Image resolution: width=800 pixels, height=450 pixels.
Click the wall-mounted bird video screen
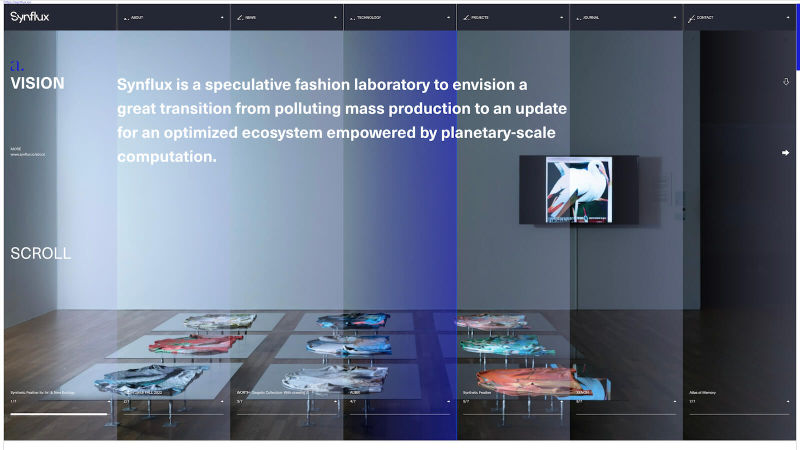(579, 190)
